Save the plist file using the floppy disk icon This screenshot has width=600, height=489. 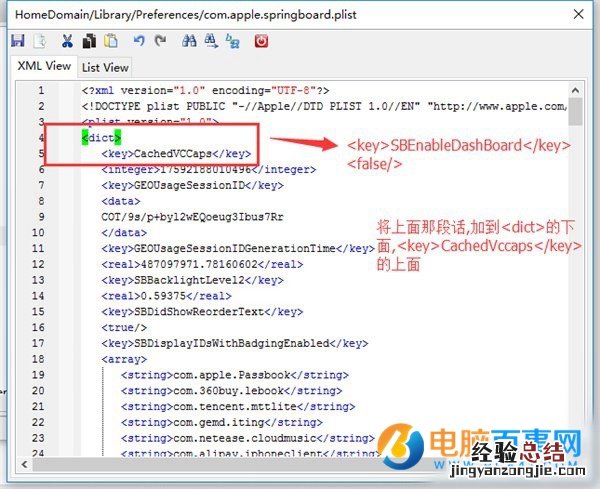[18, 41]
